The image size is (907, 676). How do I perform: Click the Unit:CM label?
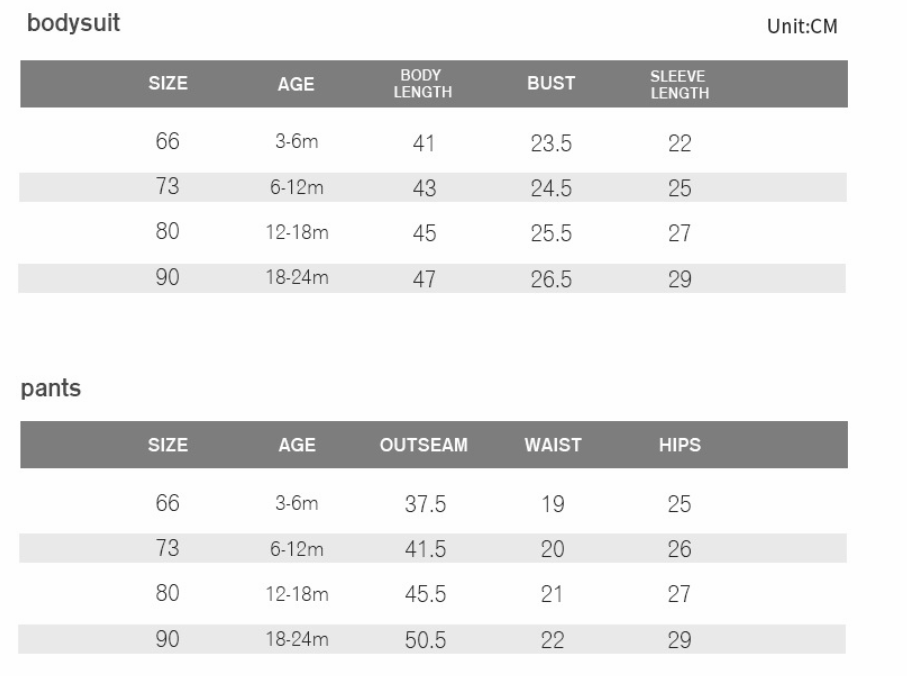pyautogui.click(x=801, y=27)
